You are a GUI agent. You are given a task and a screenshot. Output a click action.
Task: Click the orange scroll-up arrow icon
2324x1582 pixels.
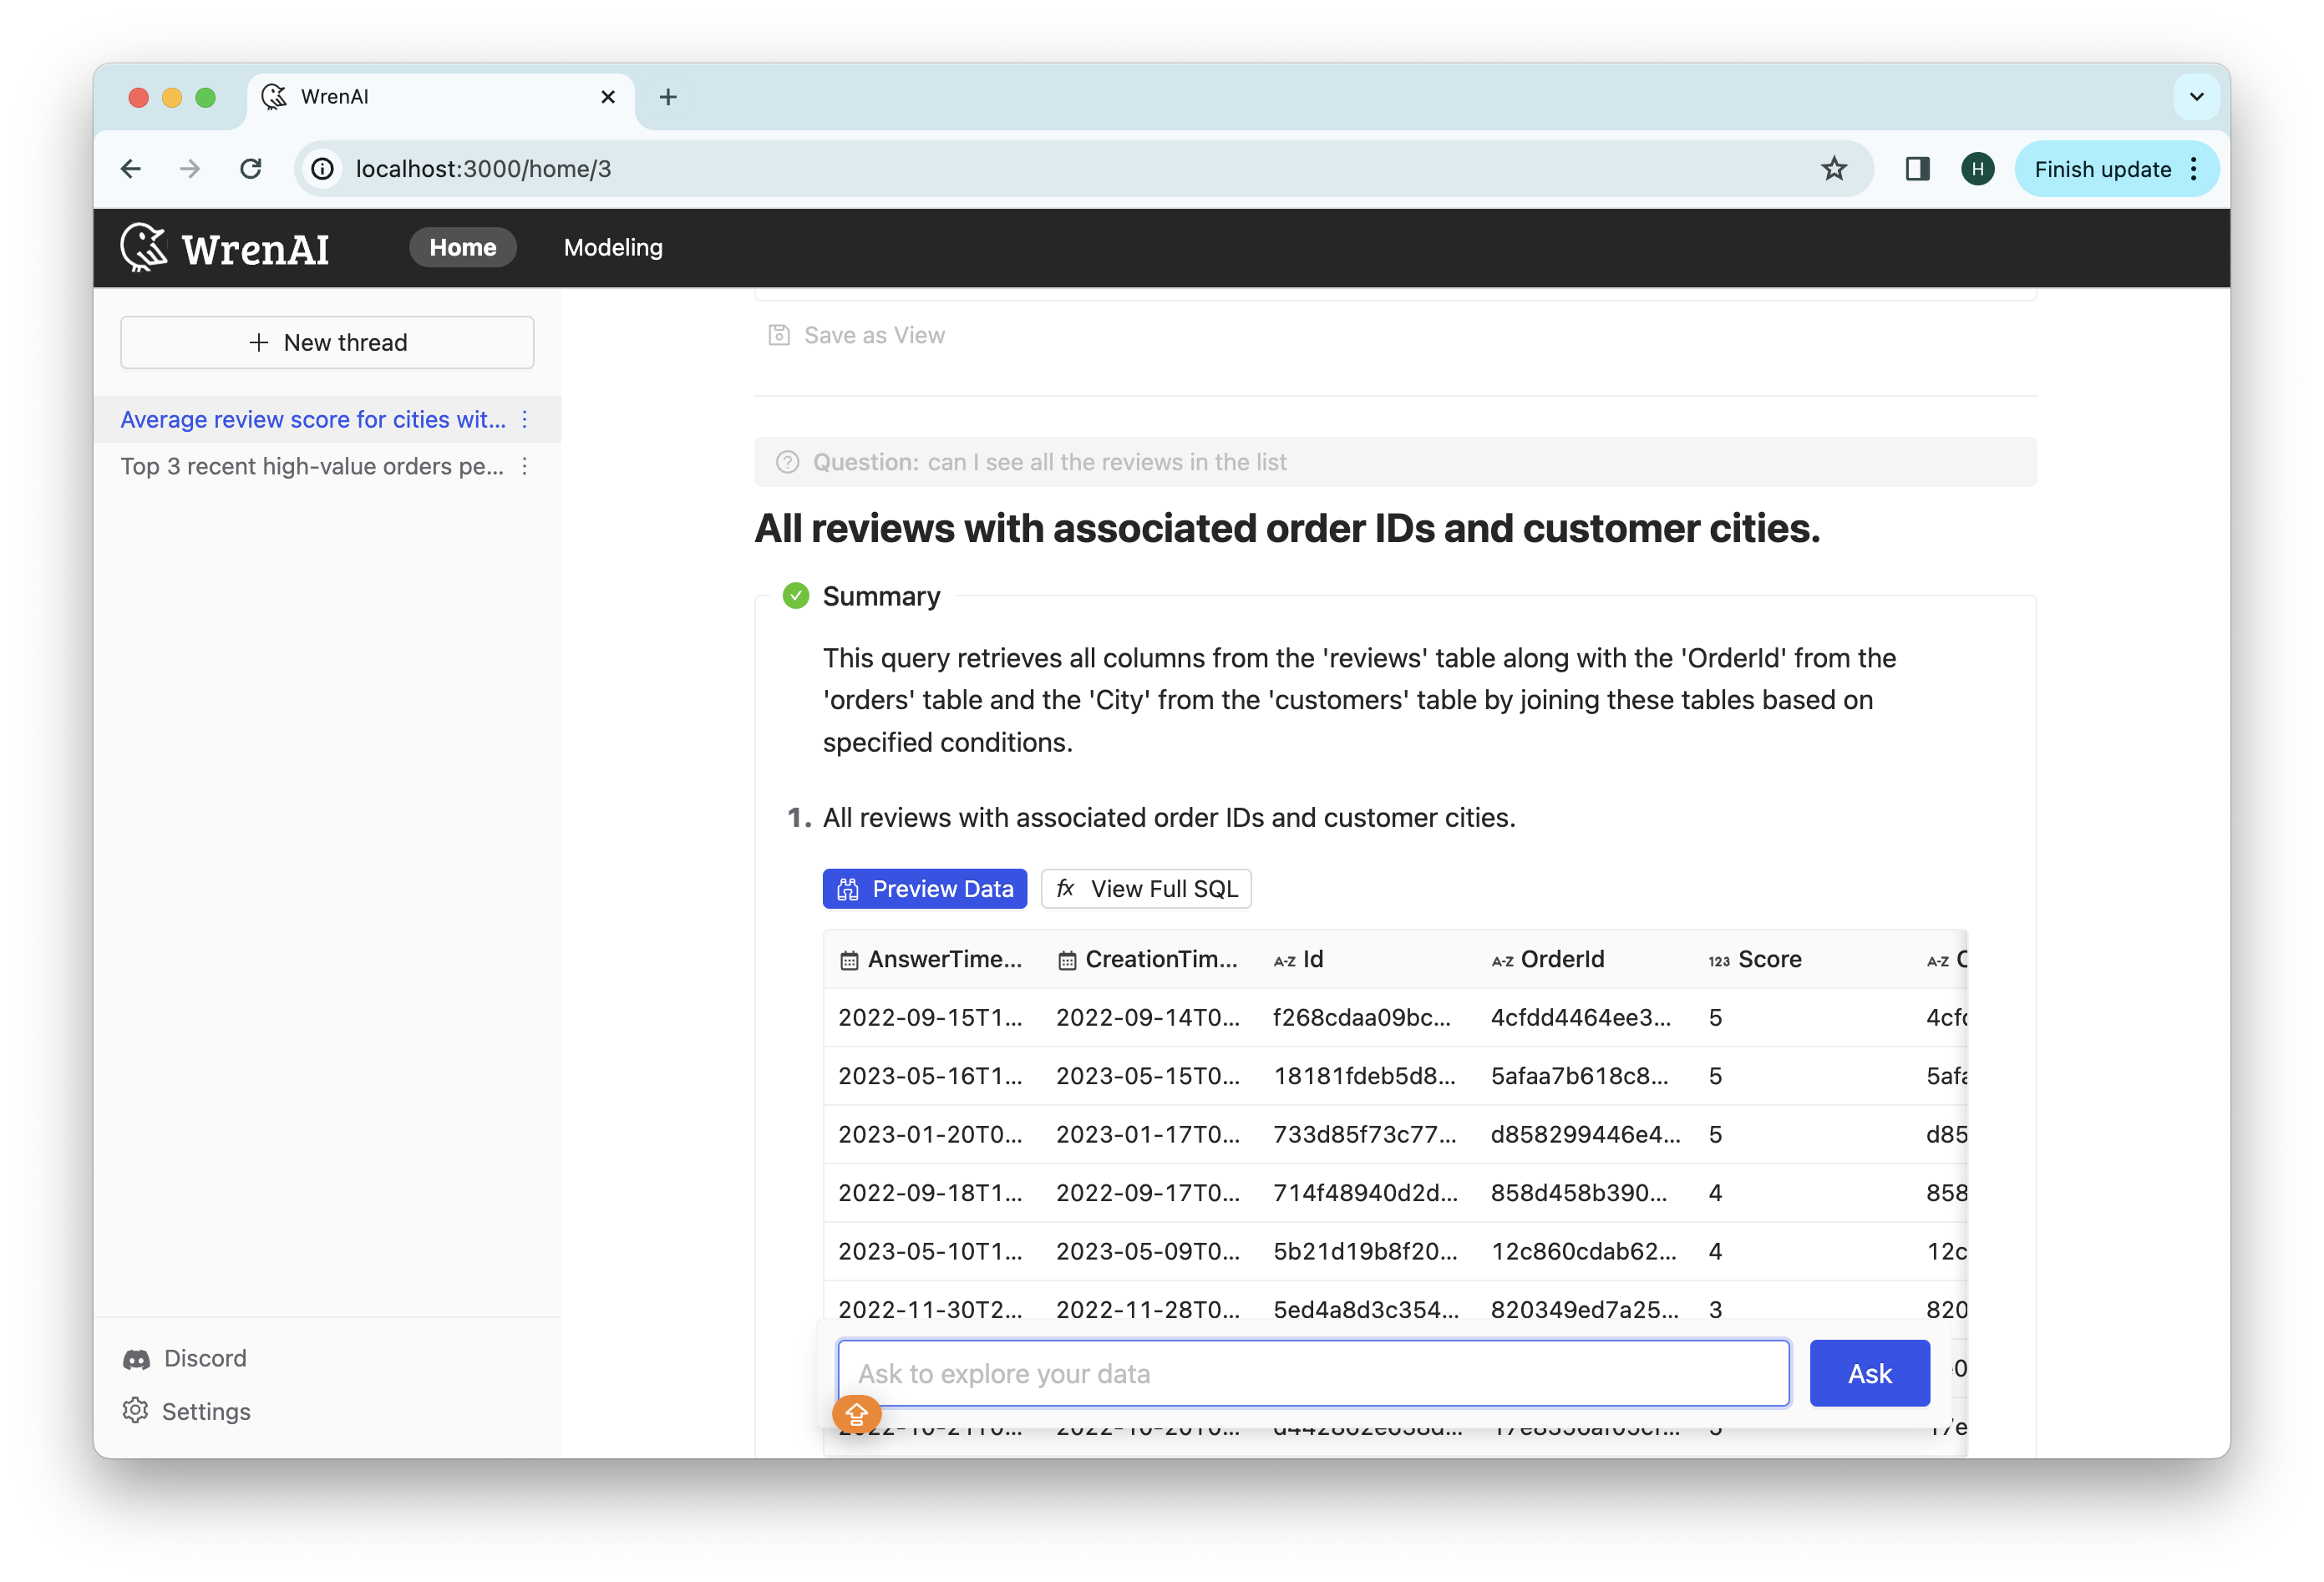[856, 1413]
